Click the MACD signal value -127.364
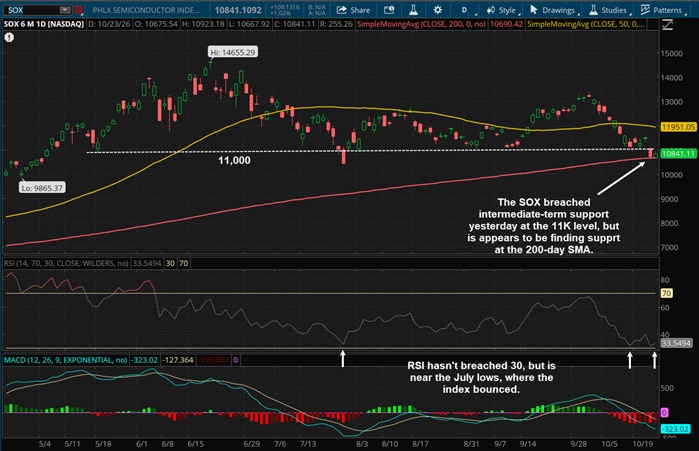 pos(178,360)
